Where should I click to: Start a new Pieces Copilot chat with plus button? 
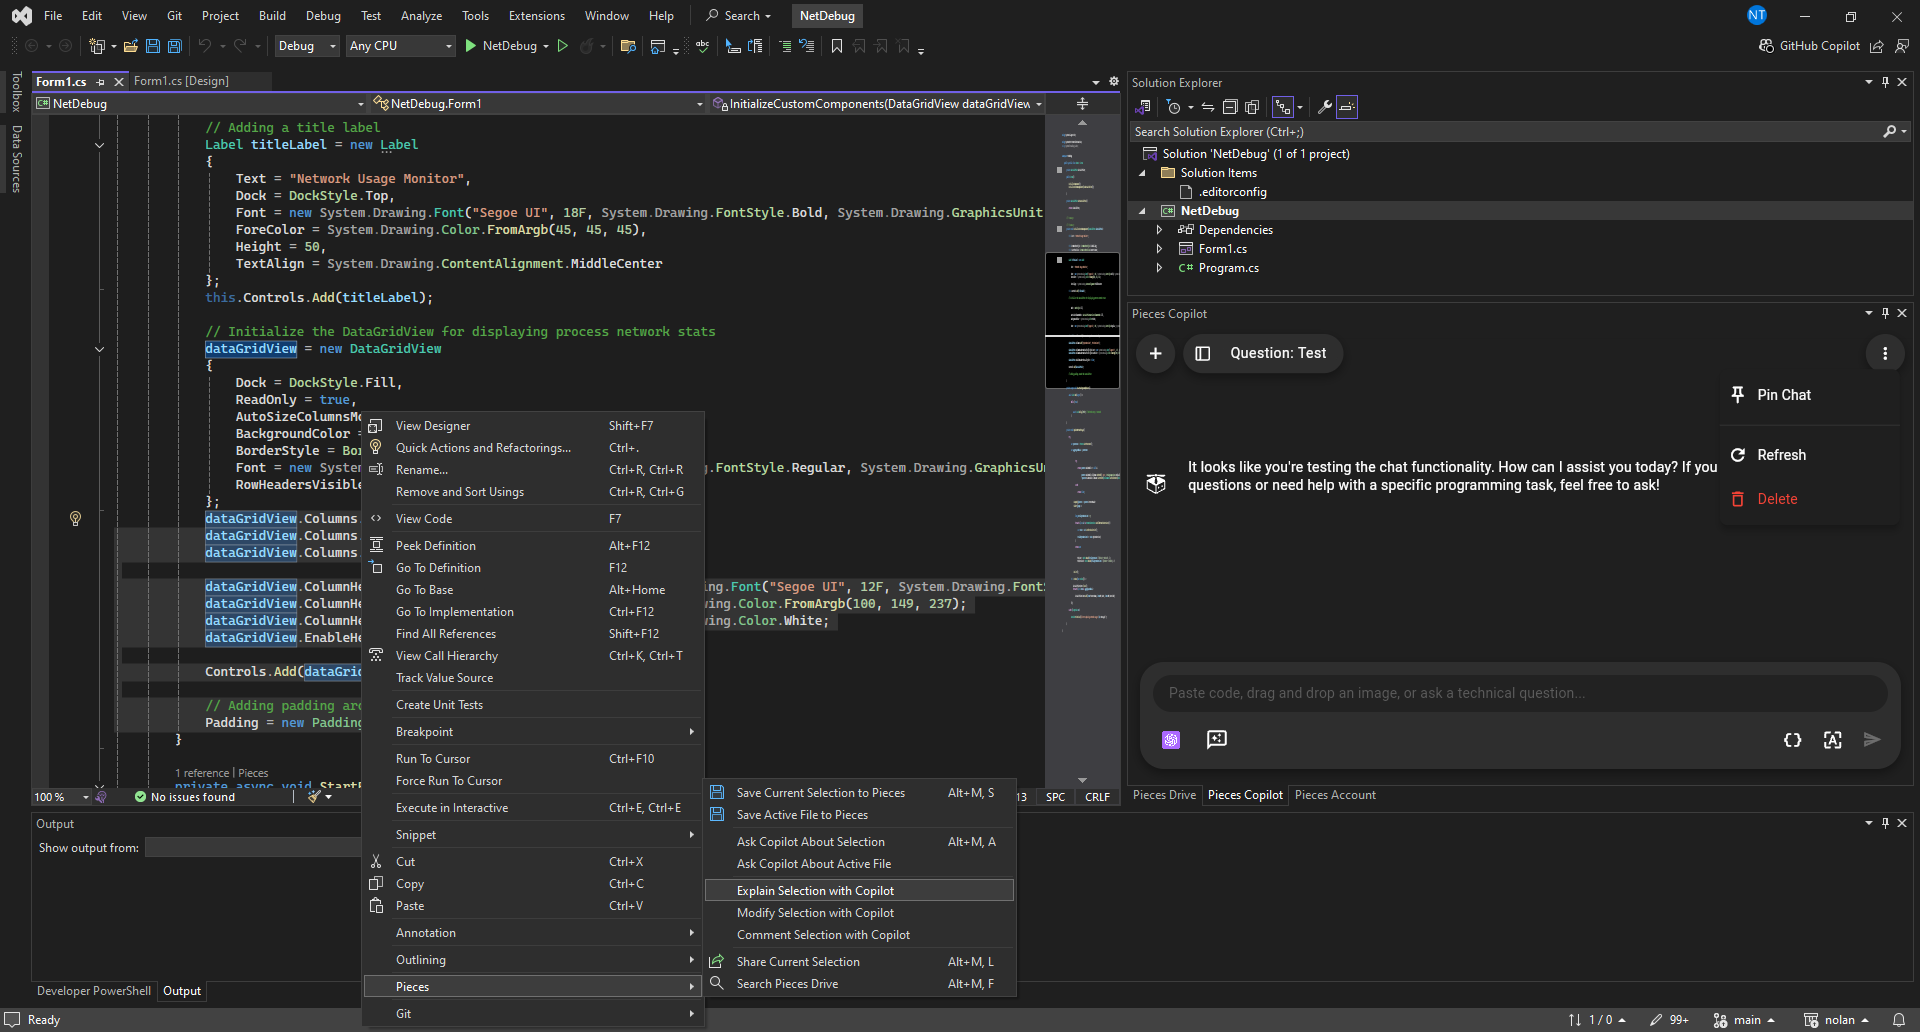(x=1155, y=353)
